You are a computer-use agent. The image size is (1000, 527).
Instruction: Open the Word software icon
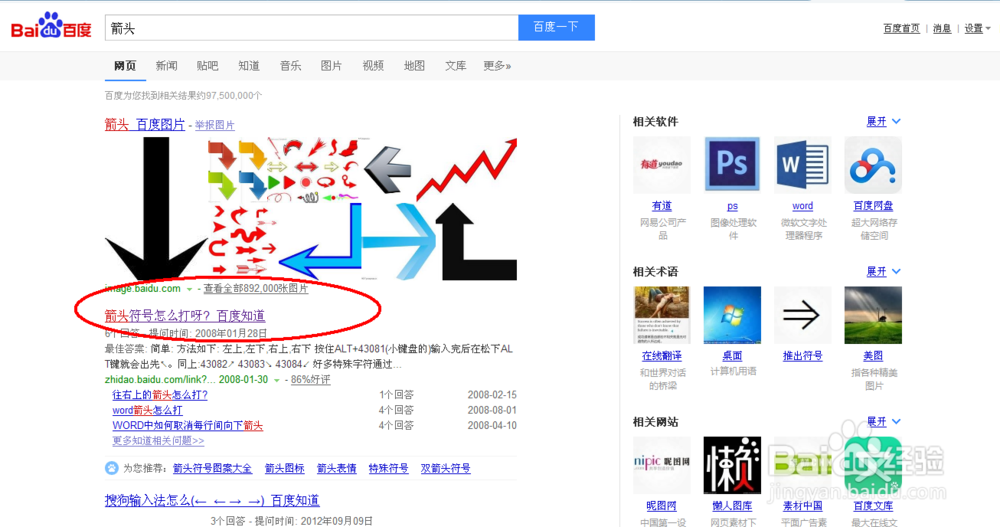tap(802, 165)
